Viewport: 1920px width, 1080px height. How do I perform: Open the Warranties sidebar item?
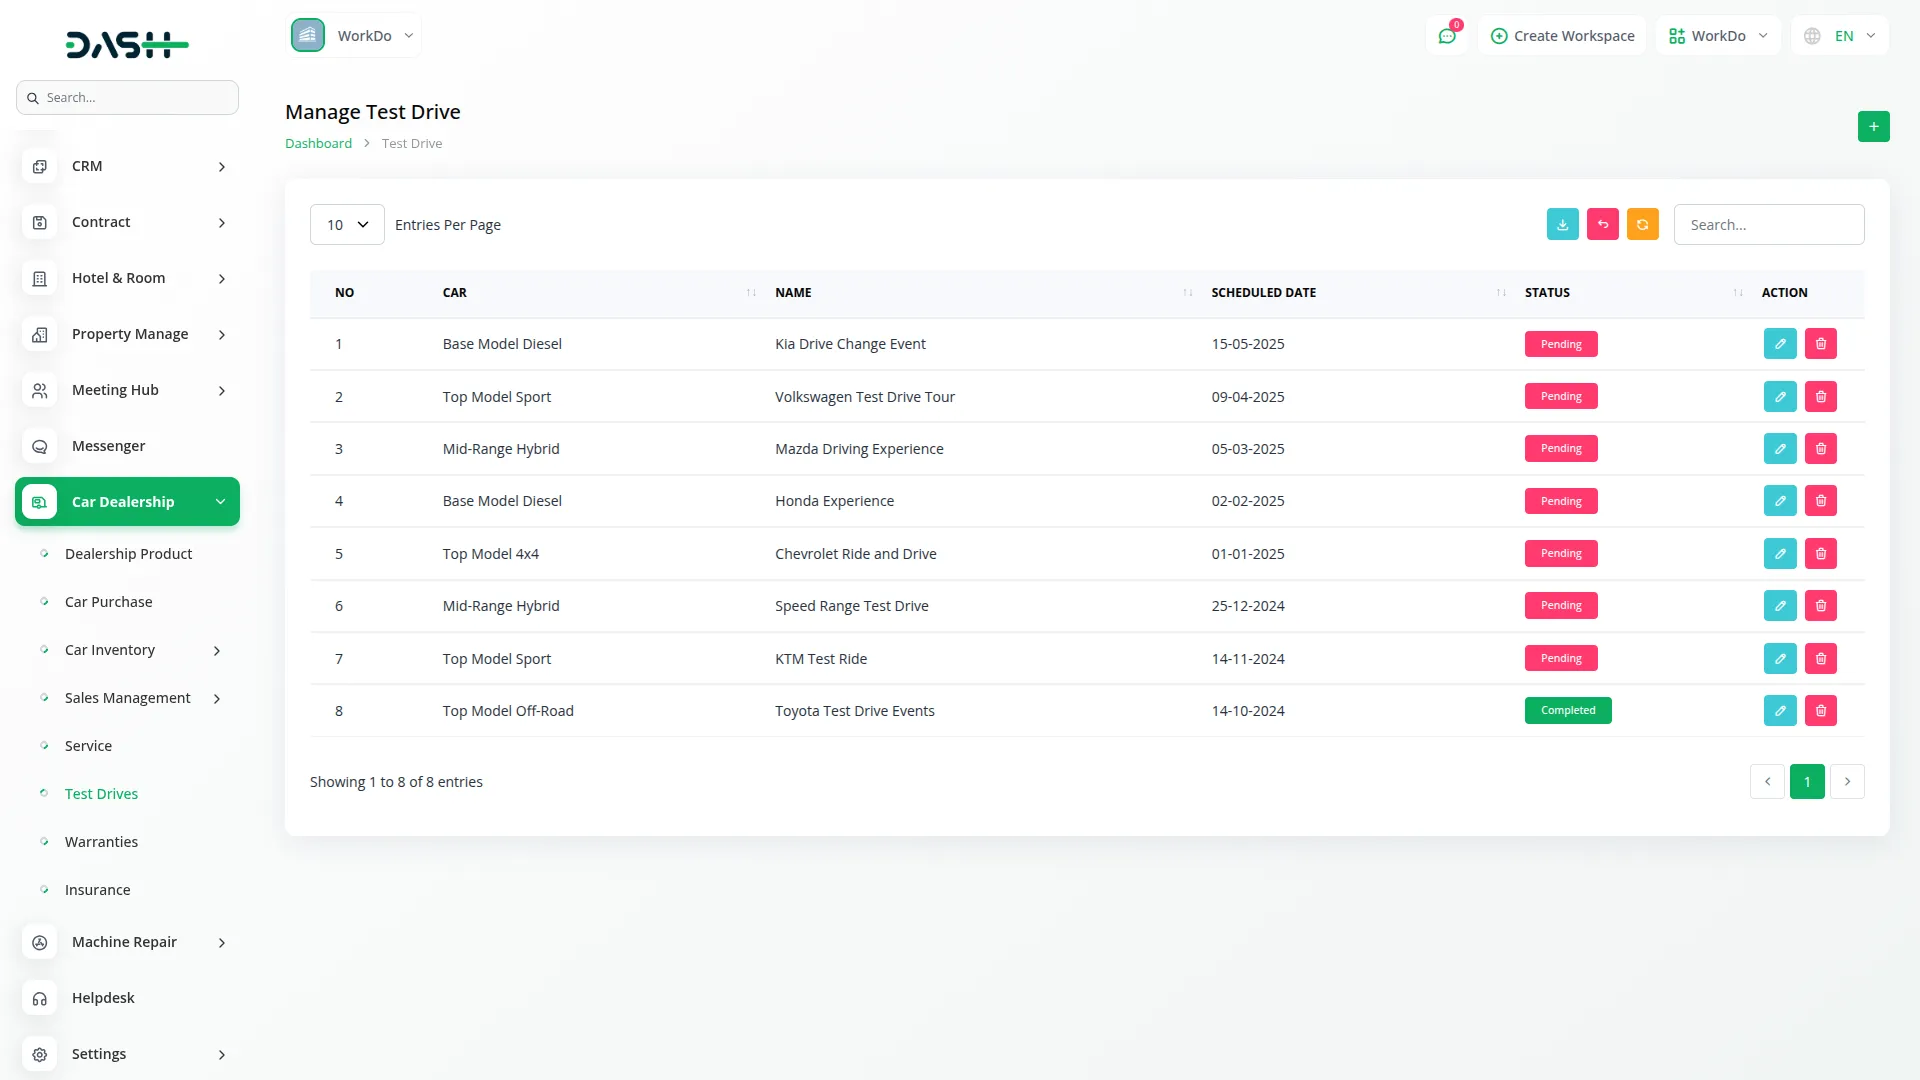click(x=101, y=842)
